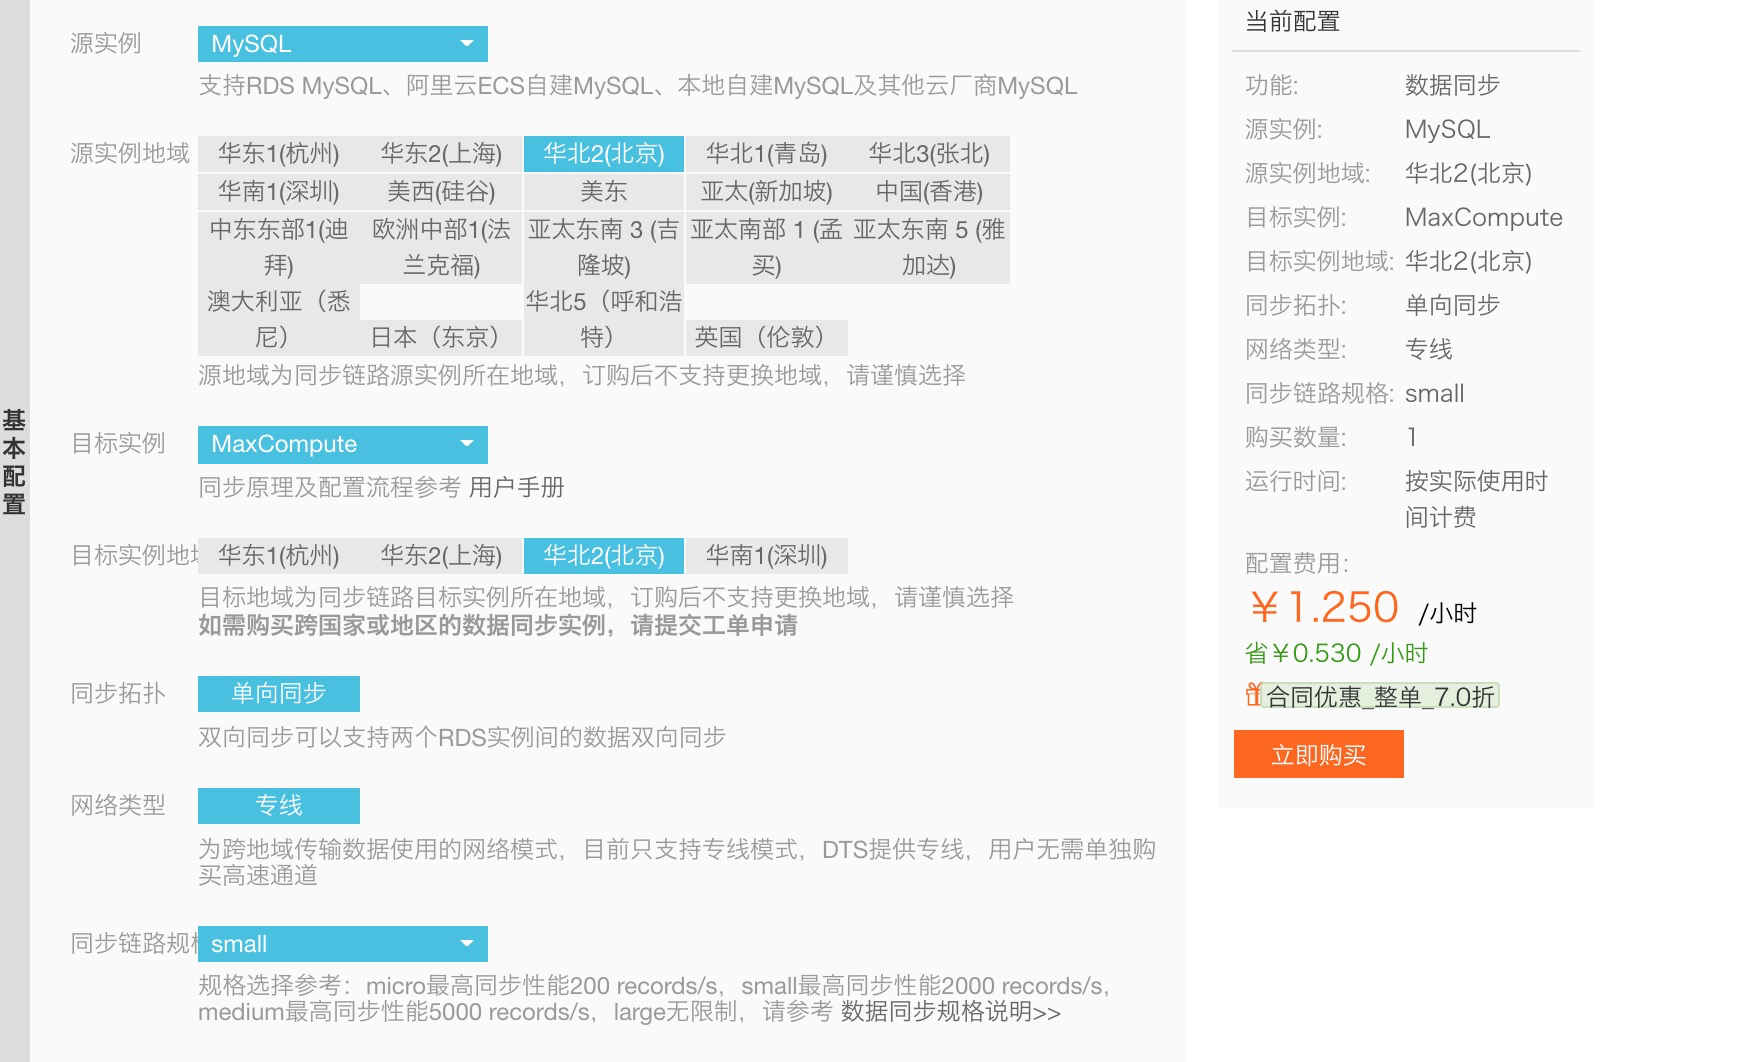Screen dimensions: 1754x1062
Task: Choose 专线 network type
Action: pyautogui.click(x=279, y=806)
